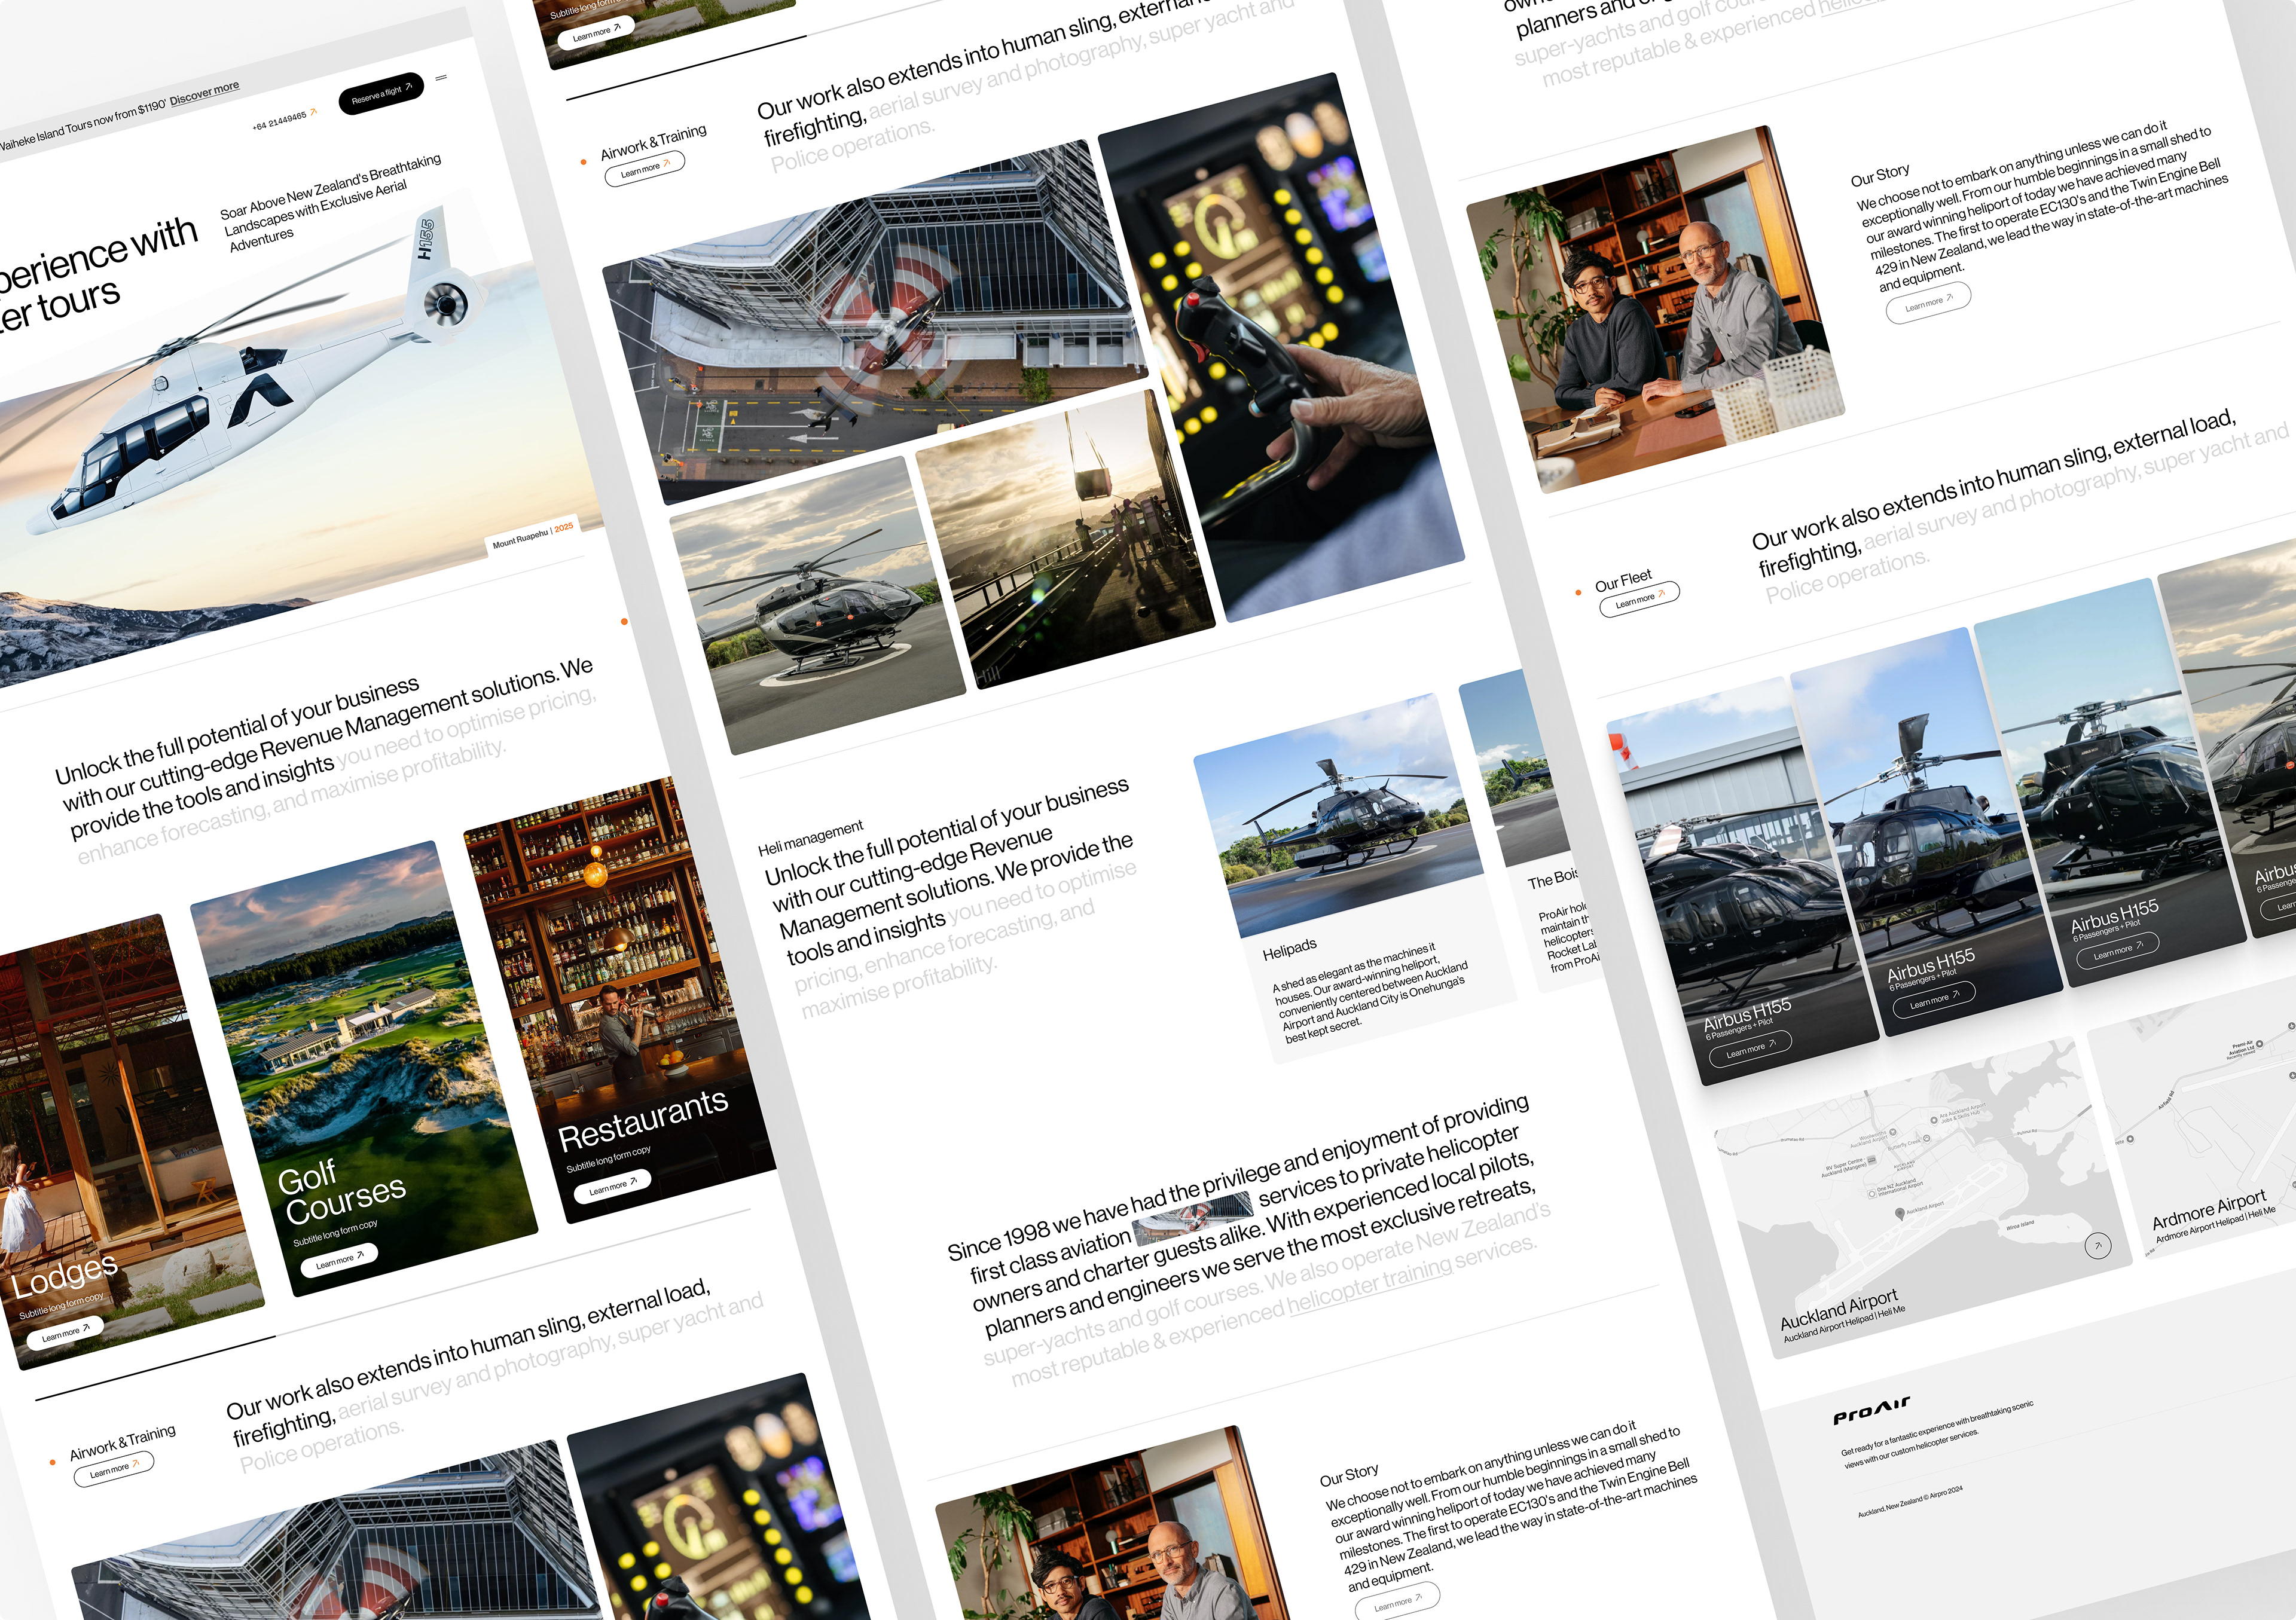Click Our Story Learn more above Our Fleet section
Image resolution: width=2296 pixels, height=1620 pixels.
pyautogui.click(x=1928, y=302)
